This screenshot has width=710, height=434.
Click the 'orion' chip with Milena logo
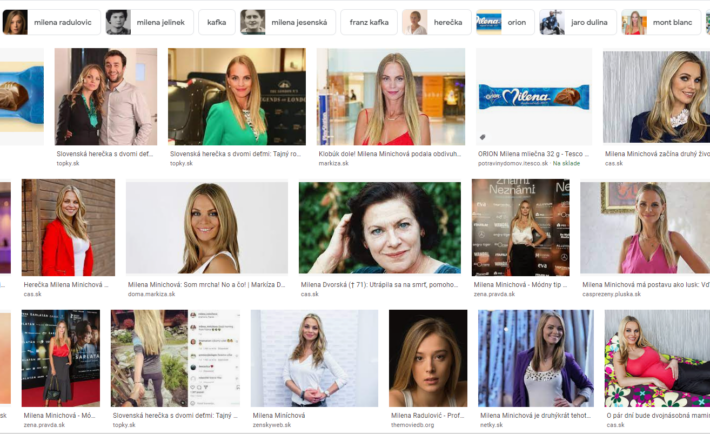click(x=505, y=22)
